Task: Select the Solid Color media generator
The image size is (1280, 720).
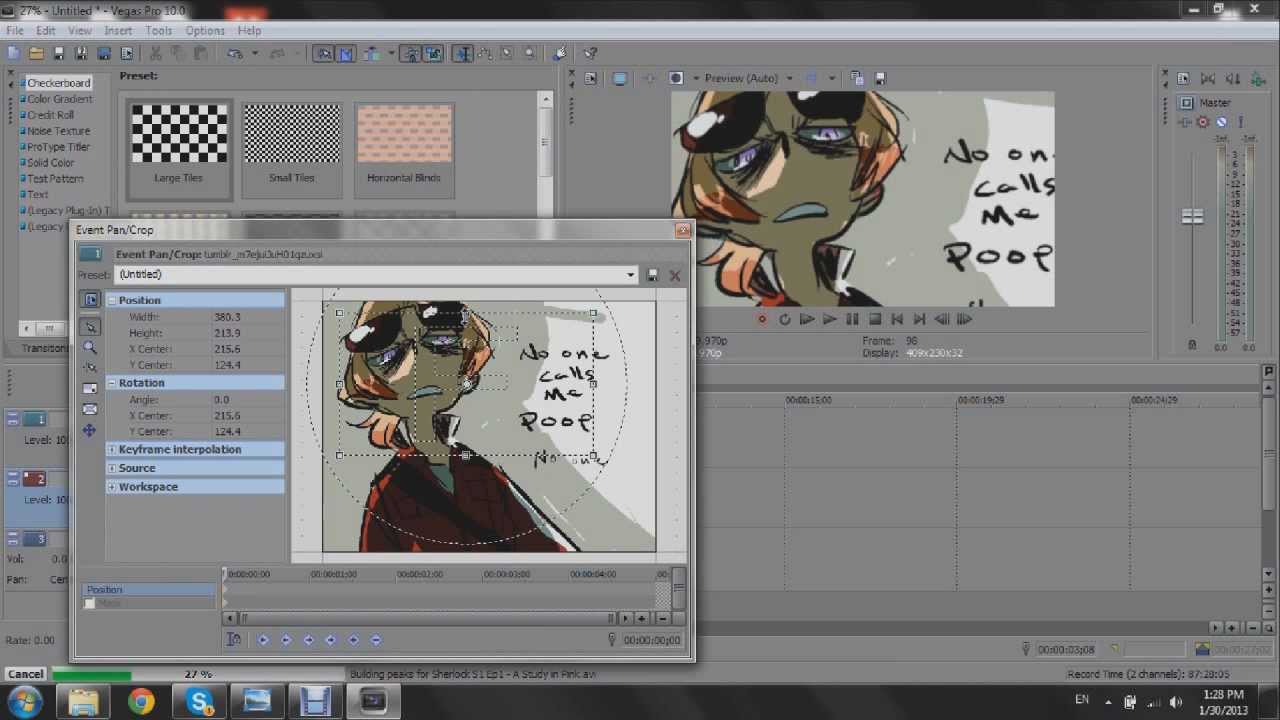Action: 50,163
